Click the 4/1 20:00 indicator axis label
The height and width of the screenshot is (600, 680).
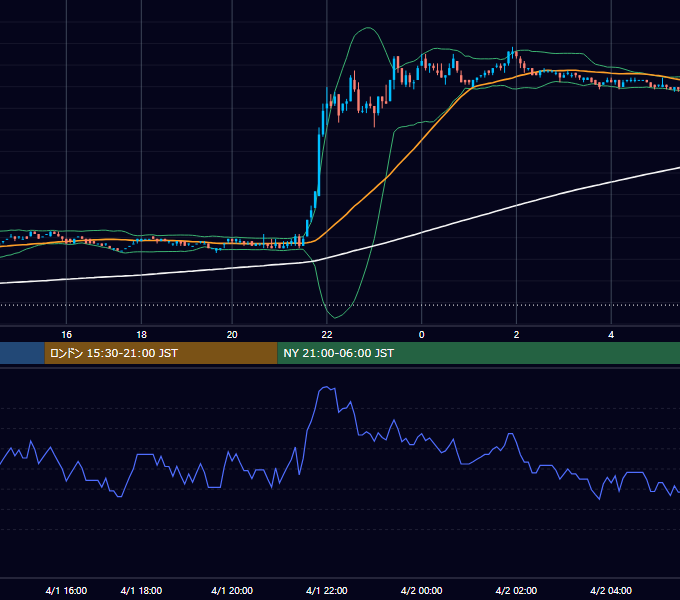[232, 590]
